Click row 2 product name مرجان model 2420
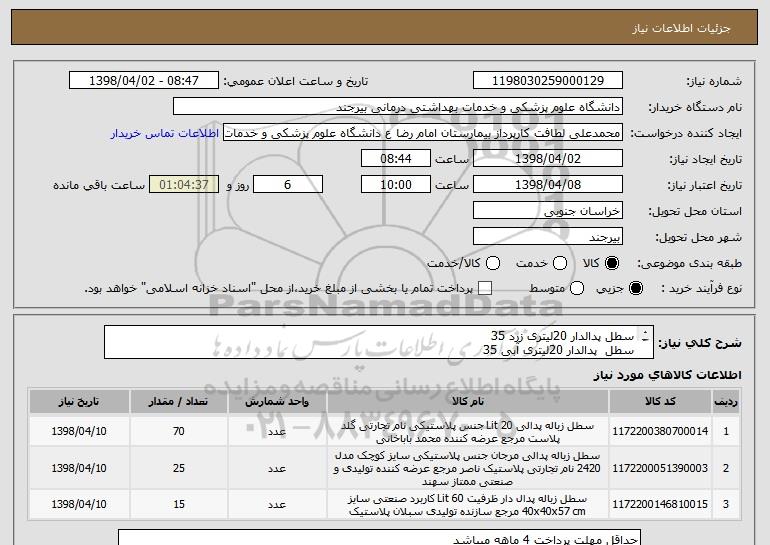Viewport: 770px width, 545px height. pyautogui.click(x=468, y=468)
